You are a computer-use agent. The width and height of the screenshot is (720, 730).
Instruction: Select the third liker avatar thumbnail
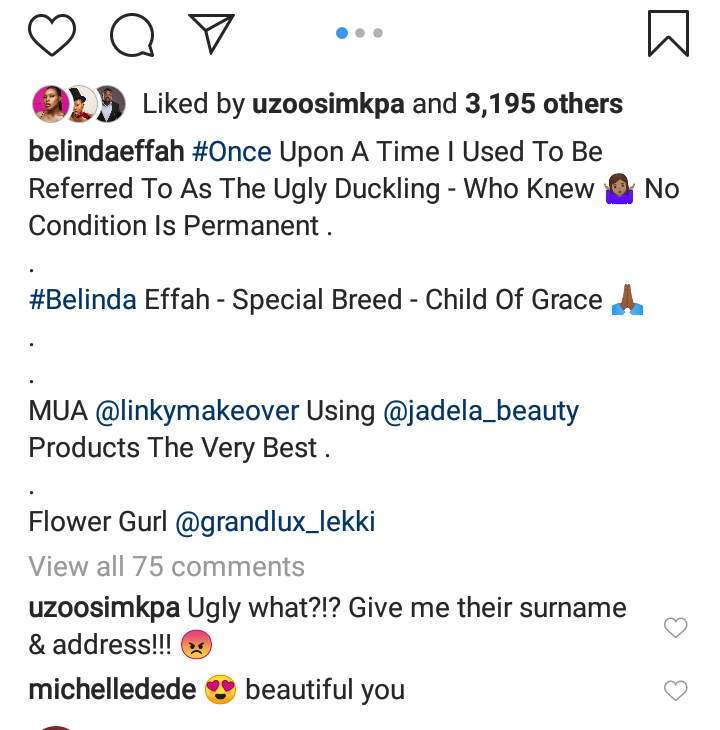pyautogui.click(x=108, y=103)
